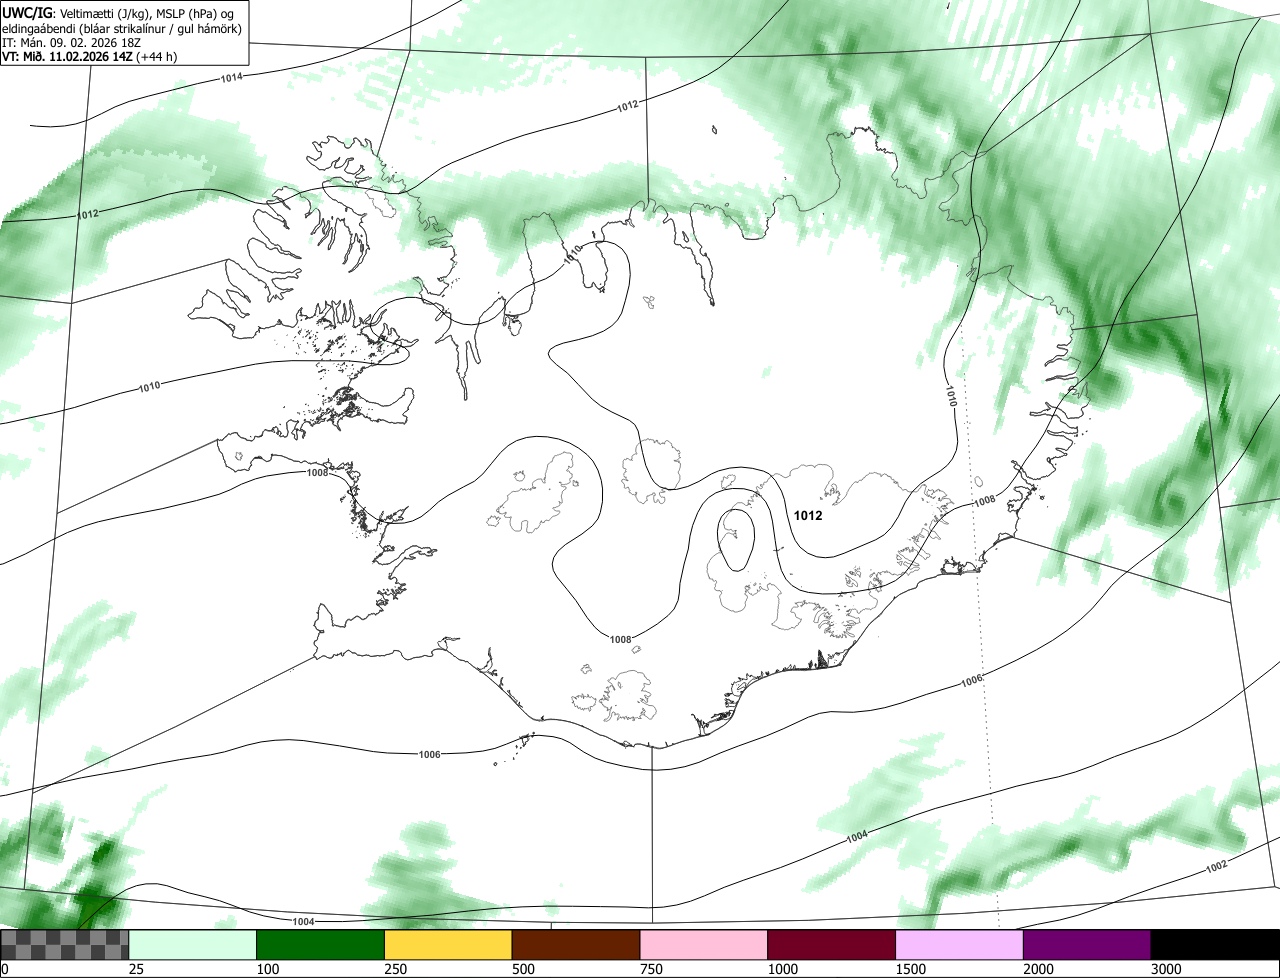The height and width of the screenshot is (978, 1280).
Task: Click the legend value '1000'
Action: (783, 969)
